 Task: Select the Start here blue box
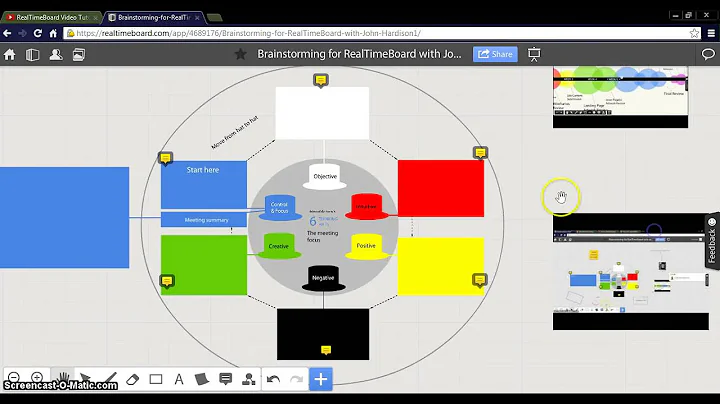(203, 185)
